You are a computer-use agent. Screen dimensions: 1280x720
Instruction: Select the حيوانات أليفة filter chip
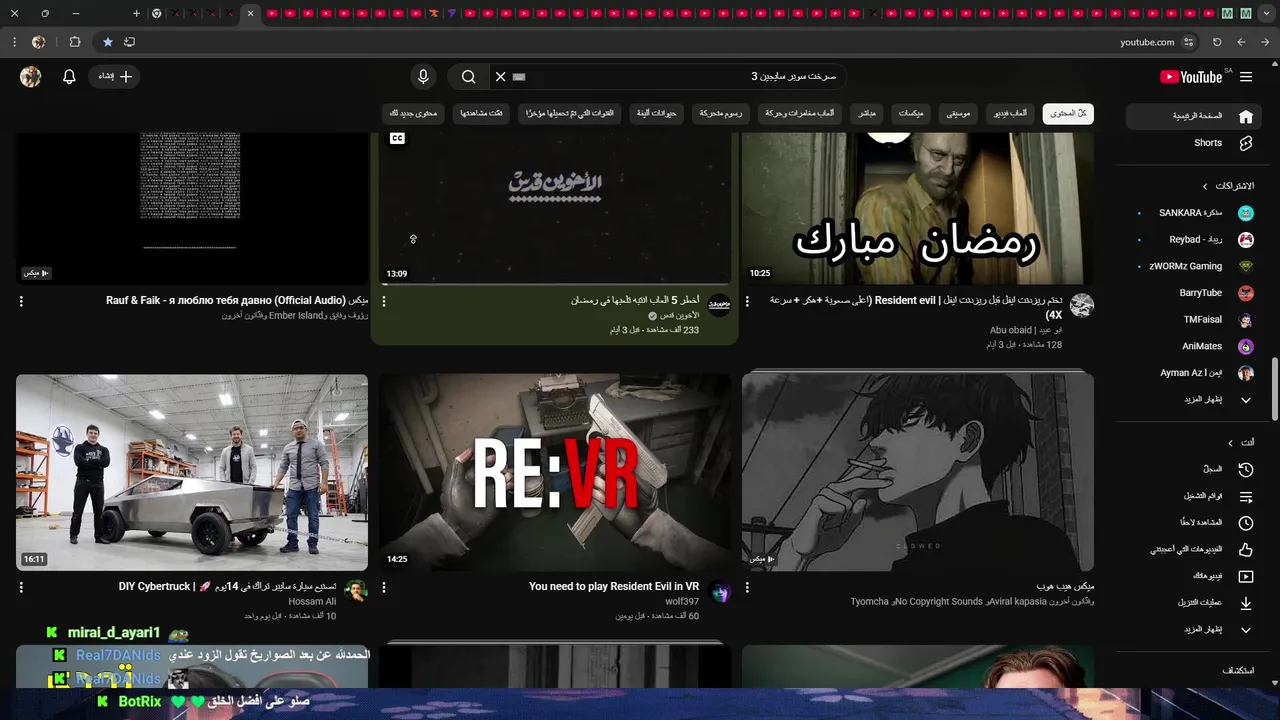[657, 114]
